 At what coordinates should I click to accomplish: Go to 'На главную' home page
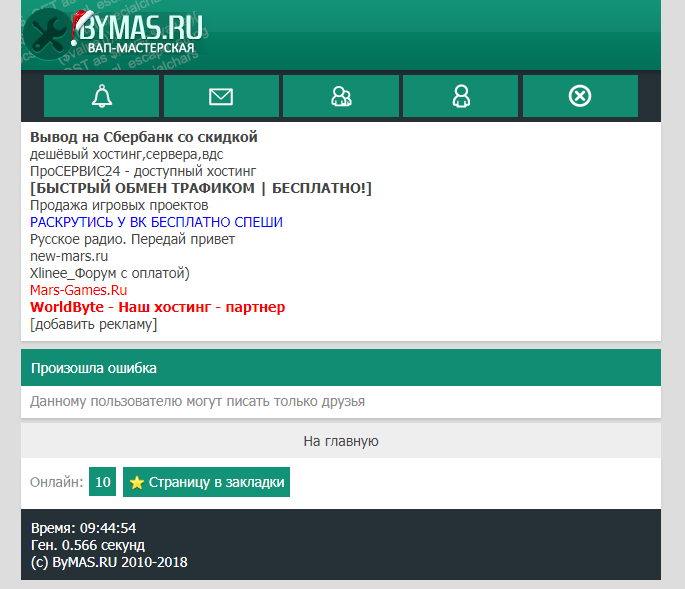[340, 440]
